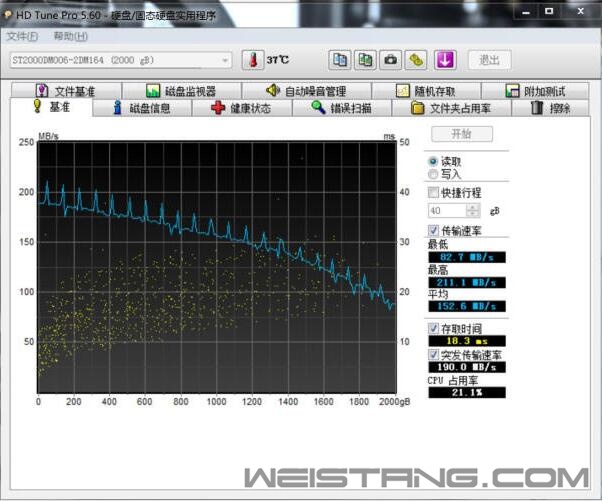The width and height of the screenshot is (602, 501).
Task: Click the maximum speed value 211.1 MB/s
Action: (x=467, y=283)
